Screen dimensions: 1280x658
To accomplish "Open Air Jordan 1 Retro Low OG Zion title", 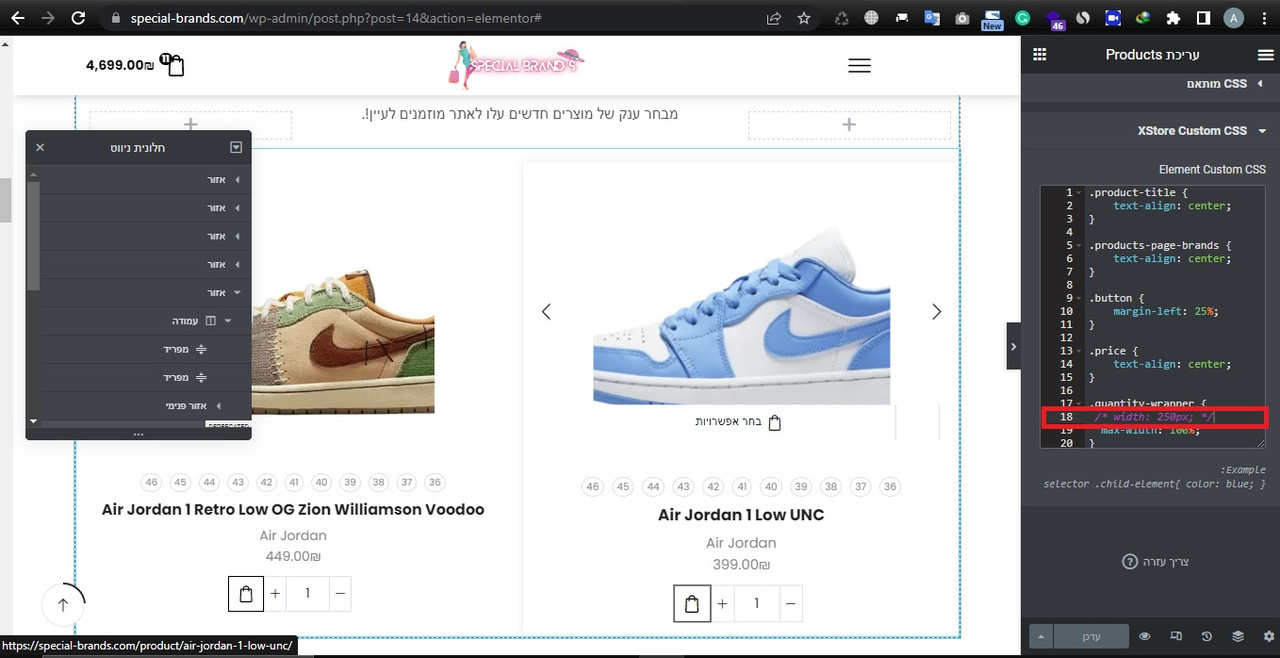I will (293, 509).
